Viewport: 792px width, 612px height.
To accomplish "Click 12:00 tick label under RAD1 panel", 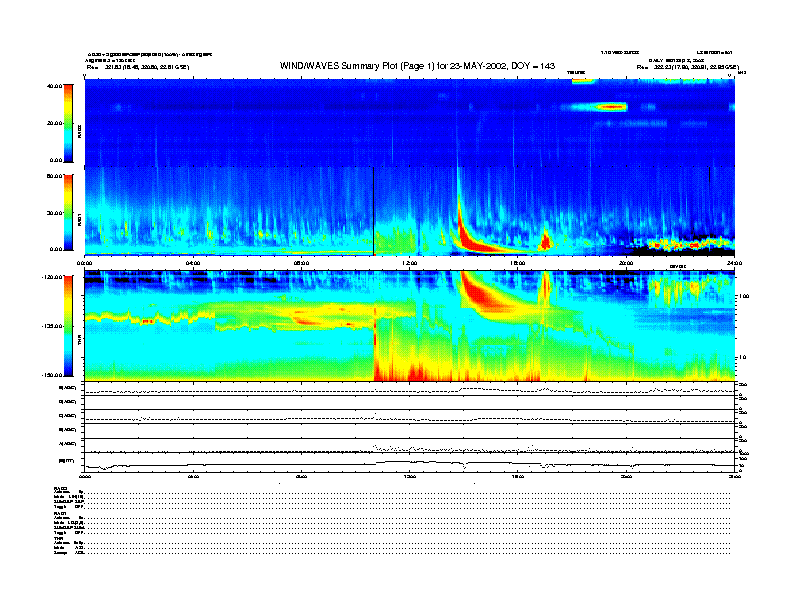I will point(410,263).
